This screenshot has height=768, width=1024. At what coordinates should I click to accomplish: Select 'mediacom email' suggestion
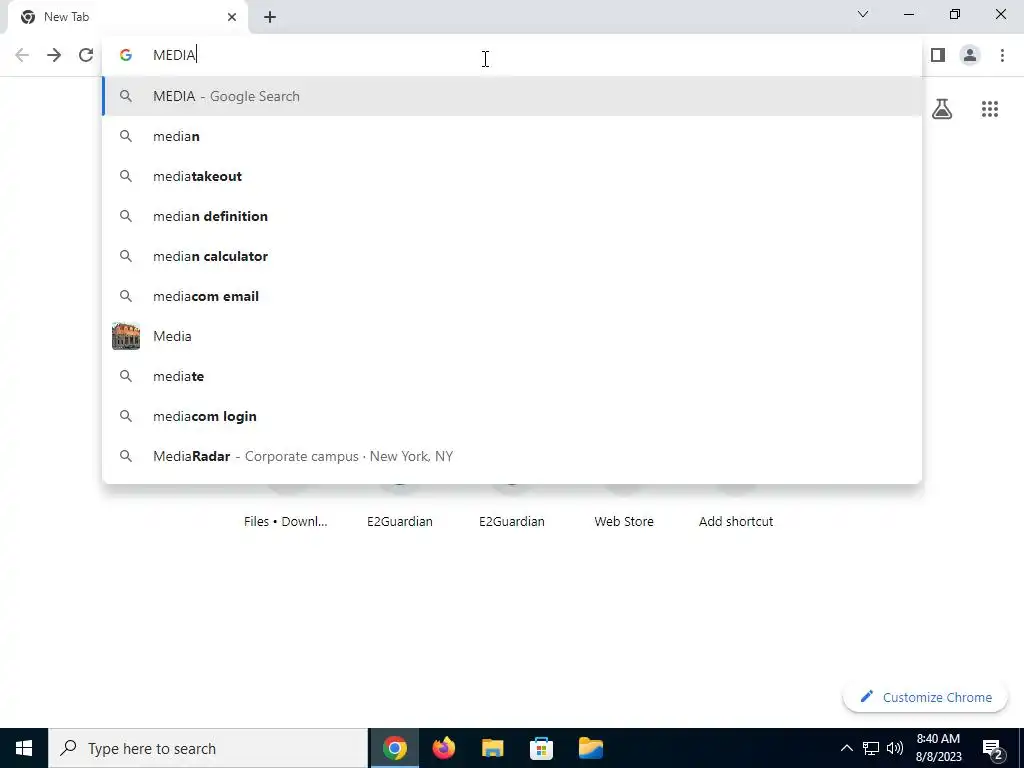coord(512,296)
